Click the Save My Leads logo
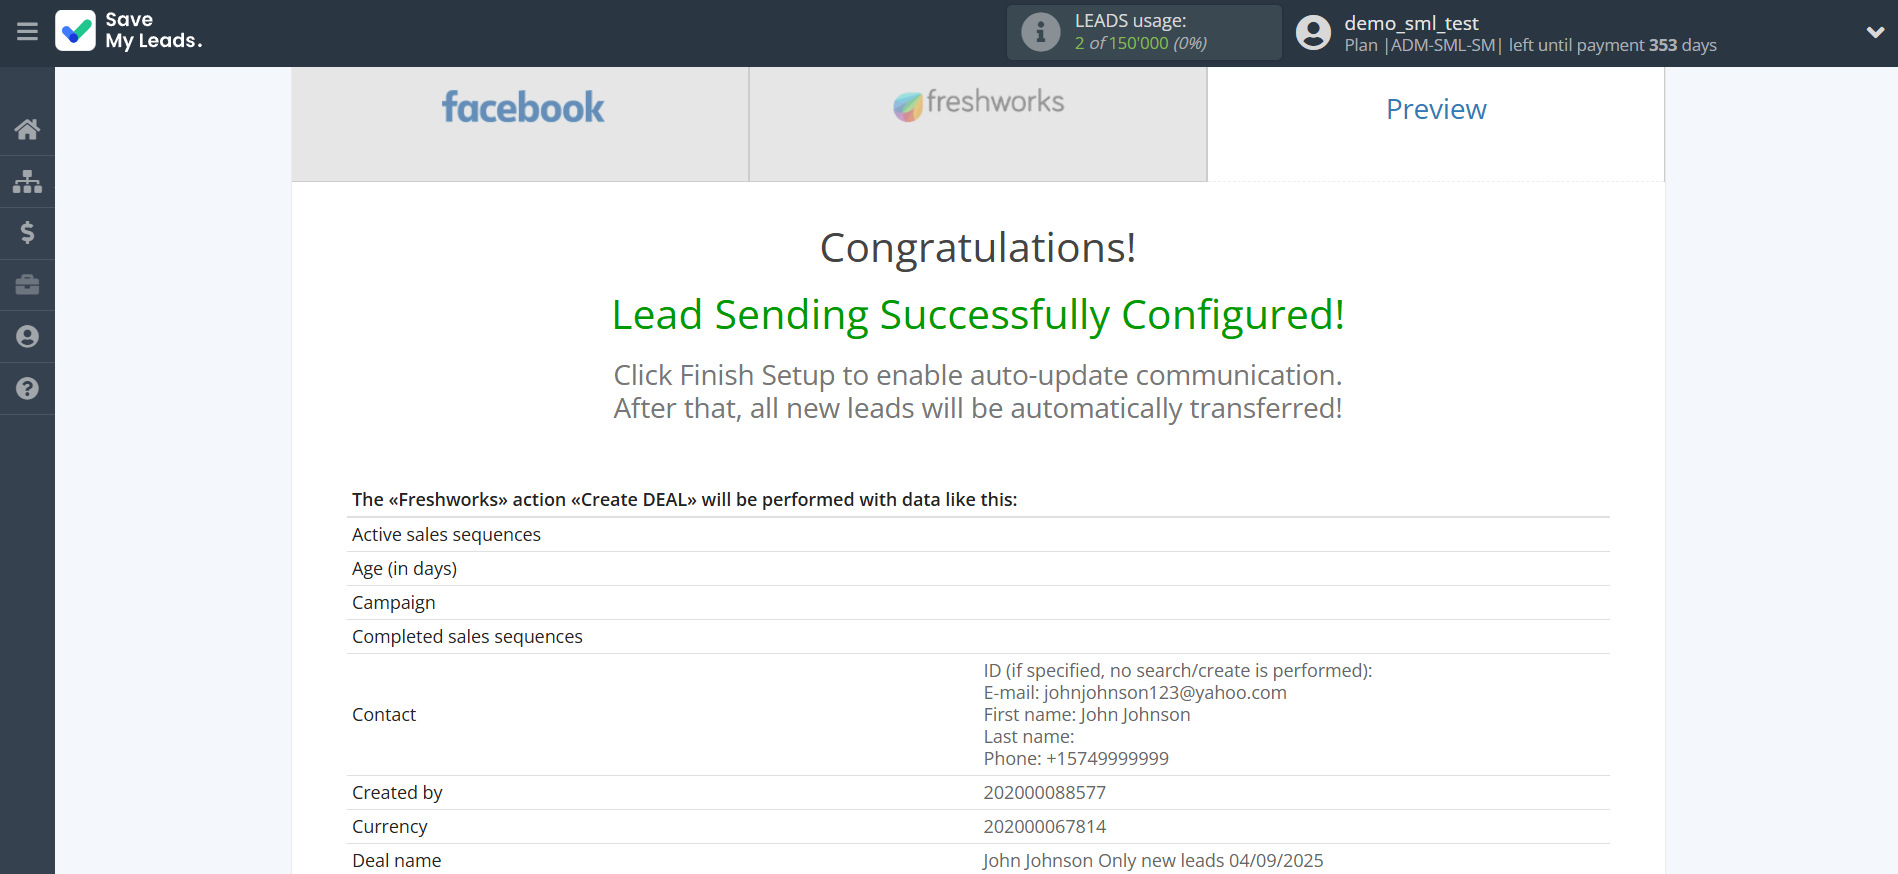 (129, 31)
